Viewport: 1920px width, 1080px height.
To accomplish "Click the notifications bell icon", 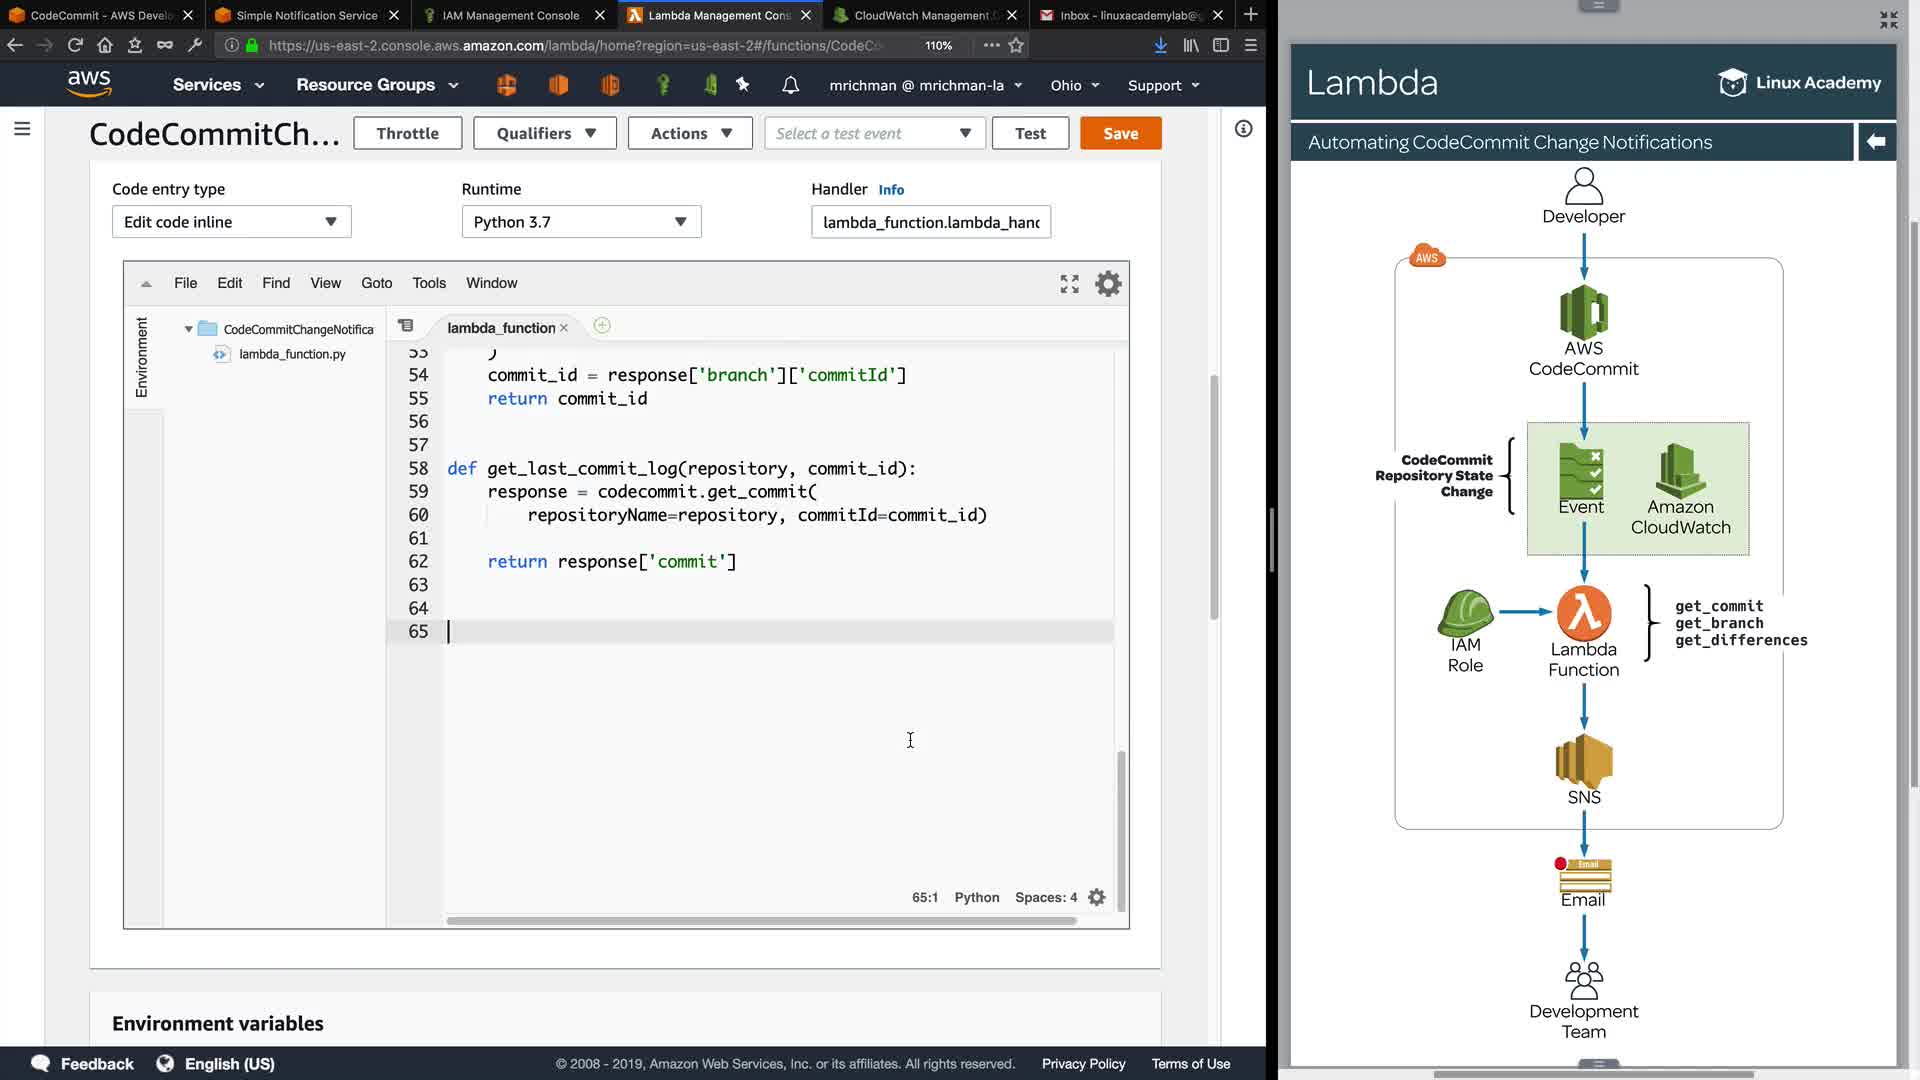I will coord(790,85).
